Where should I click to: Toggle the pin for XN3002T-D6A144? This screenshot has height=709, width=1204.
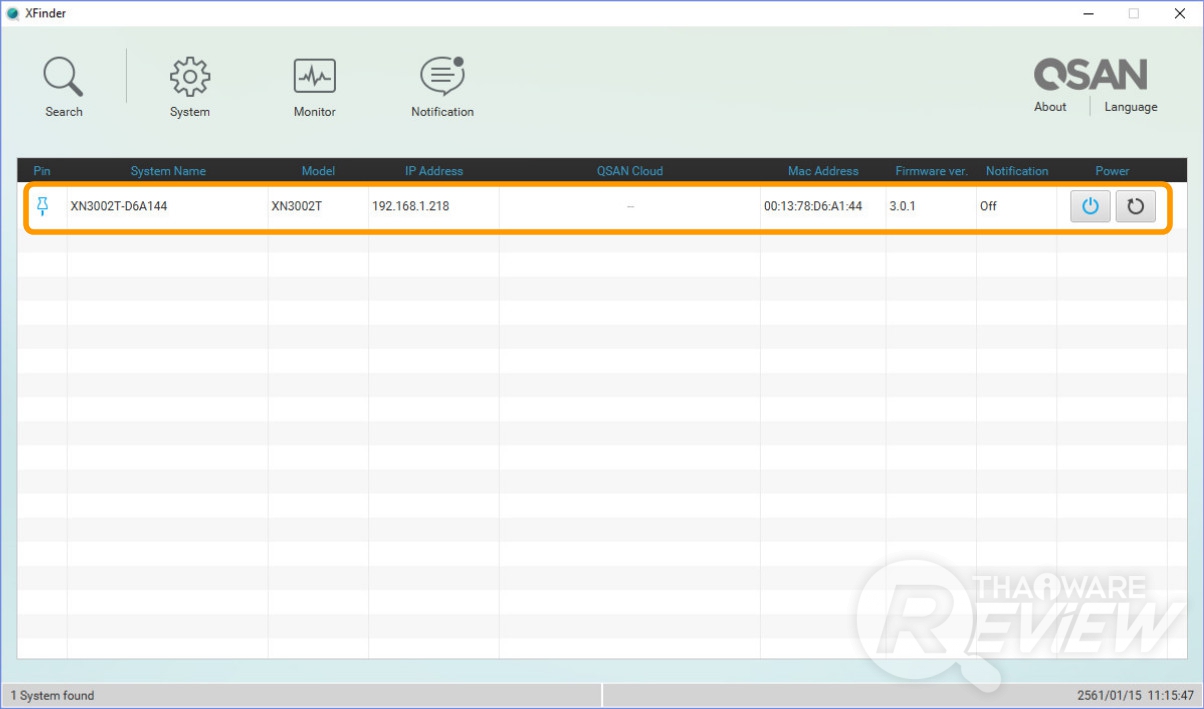click(x=42, y=206)
